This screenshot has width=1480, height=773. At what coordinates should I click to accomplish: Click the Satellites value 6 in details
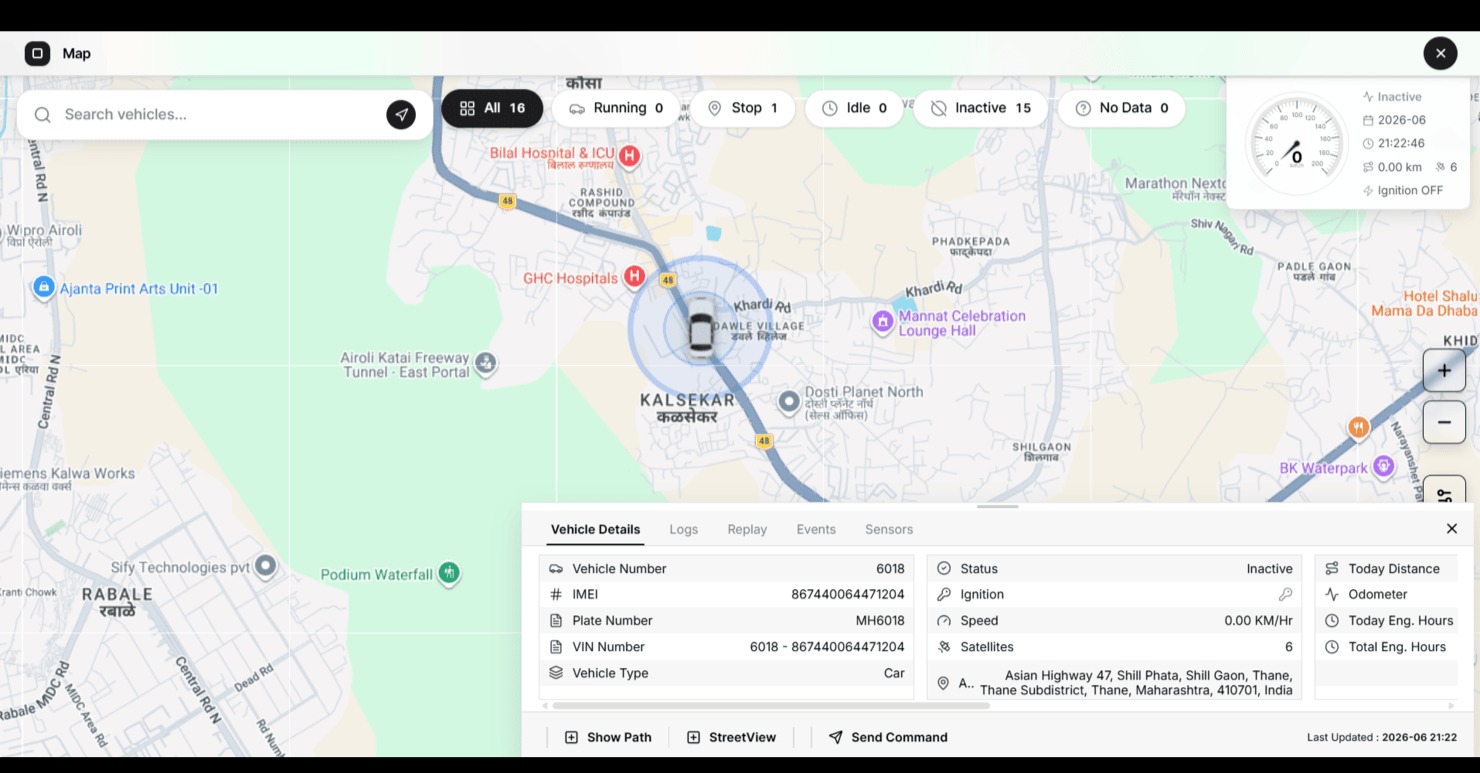(x=1289, y=647)
